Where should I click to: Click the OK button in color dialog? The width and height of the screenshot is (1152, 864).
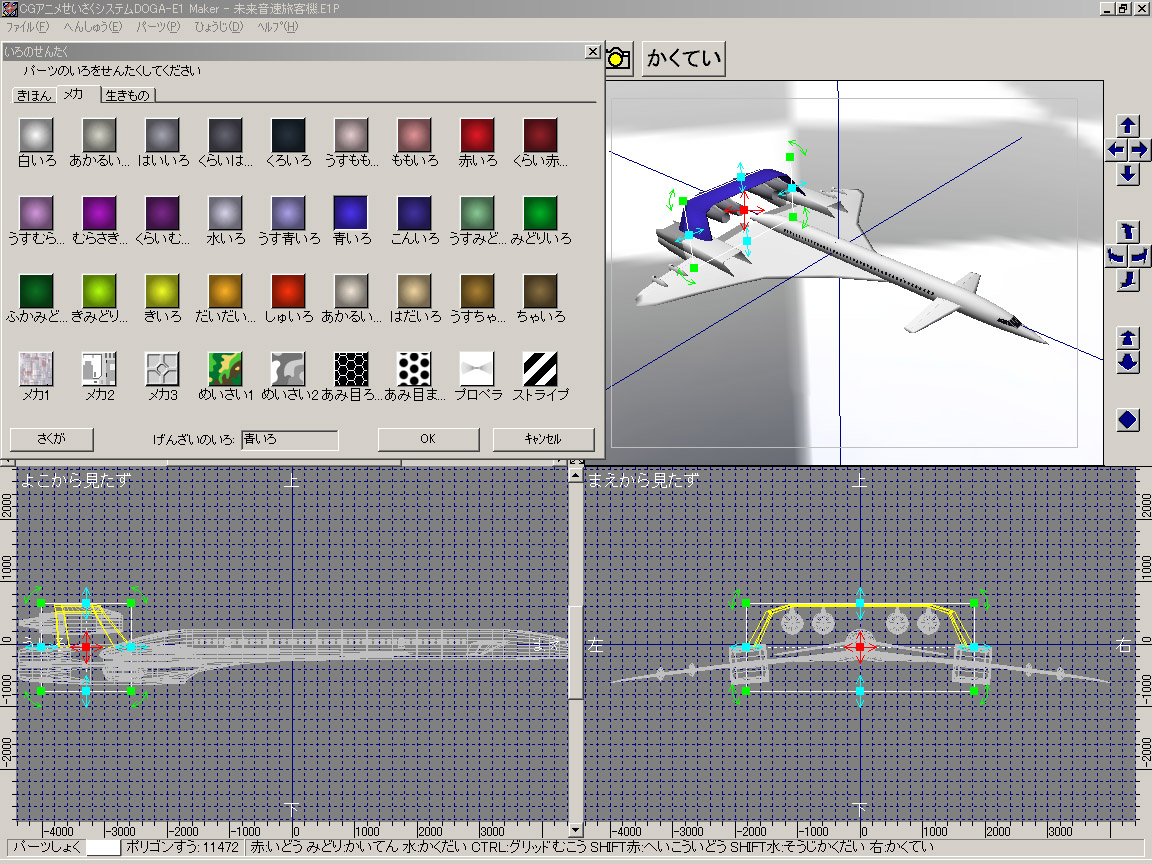coord(428,439)
